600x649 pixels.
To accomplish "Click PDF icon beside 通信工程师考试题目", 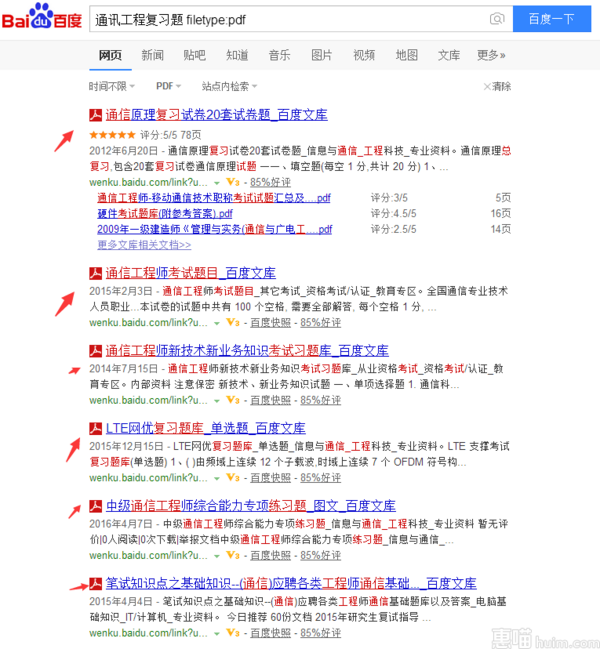I will [96, 273].
